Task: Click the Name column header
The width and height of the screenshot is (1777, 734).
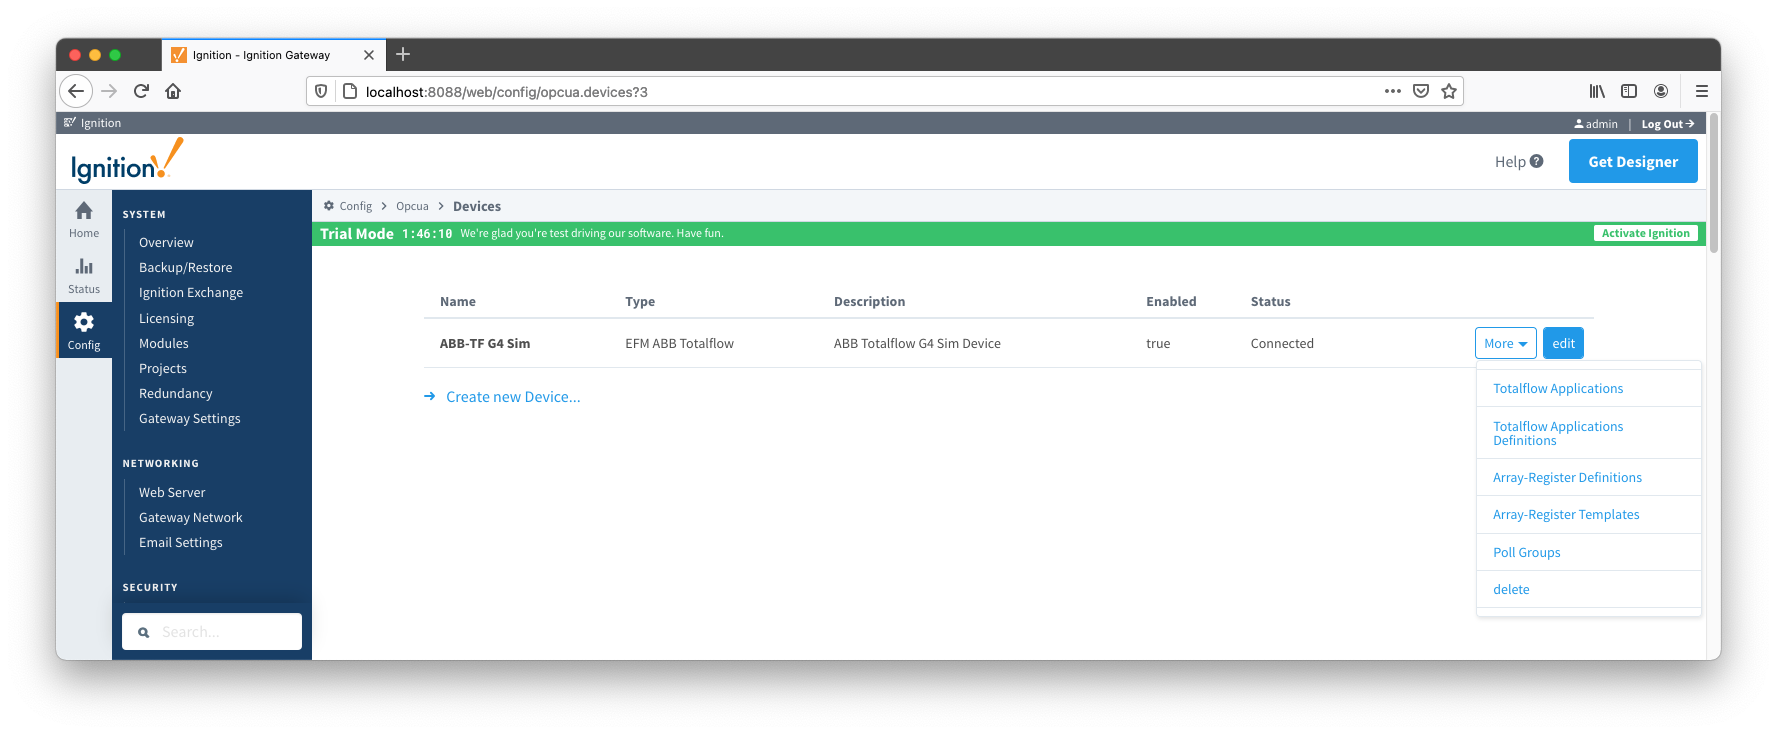Action: [x=458, y=301]
